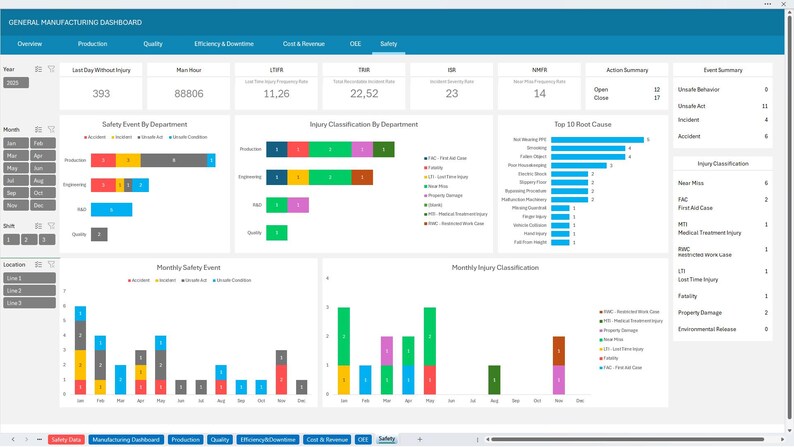The height and width of the screenshot is (447, 794).
Task: Filter by Sep in the Month slicer
Action: tap(16, 193)
